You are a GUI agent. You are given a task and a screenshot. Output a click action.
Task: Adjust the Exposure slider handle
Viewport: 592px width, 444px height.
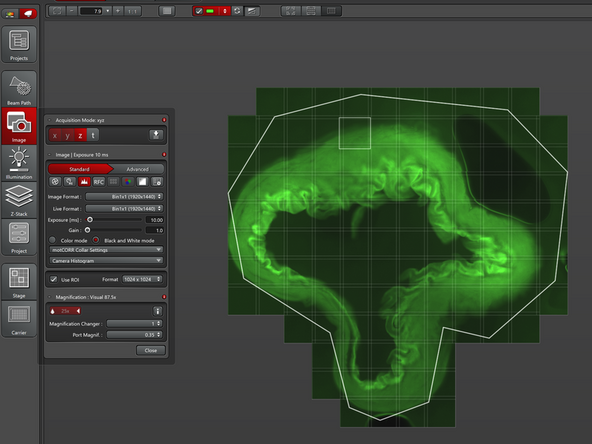90,219
